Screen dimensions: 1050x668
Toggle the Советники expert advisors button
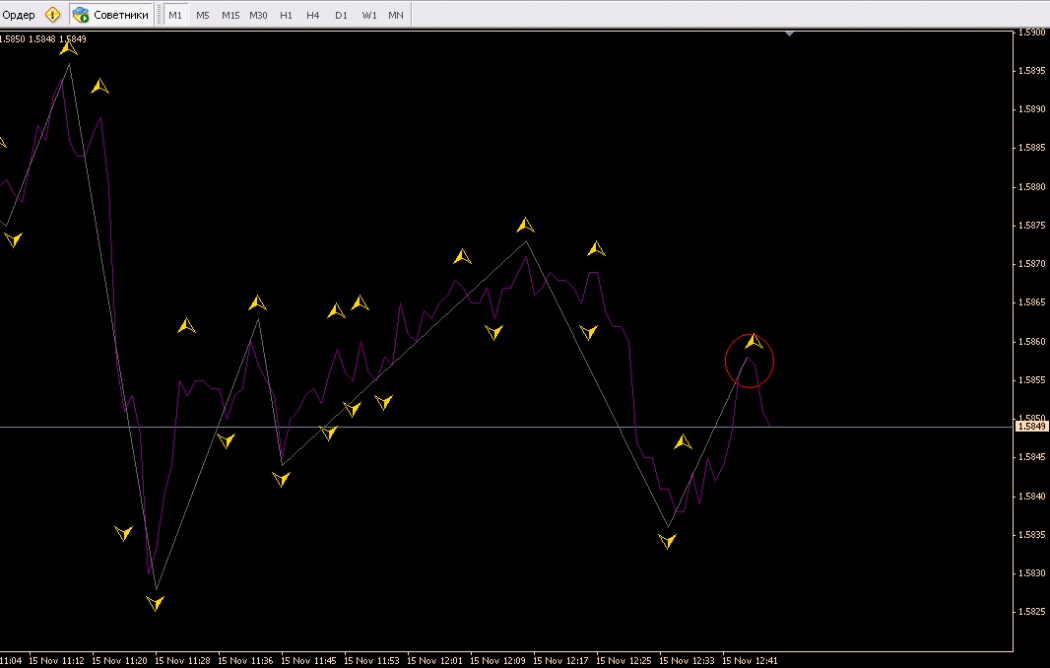(x=111, y=15)
